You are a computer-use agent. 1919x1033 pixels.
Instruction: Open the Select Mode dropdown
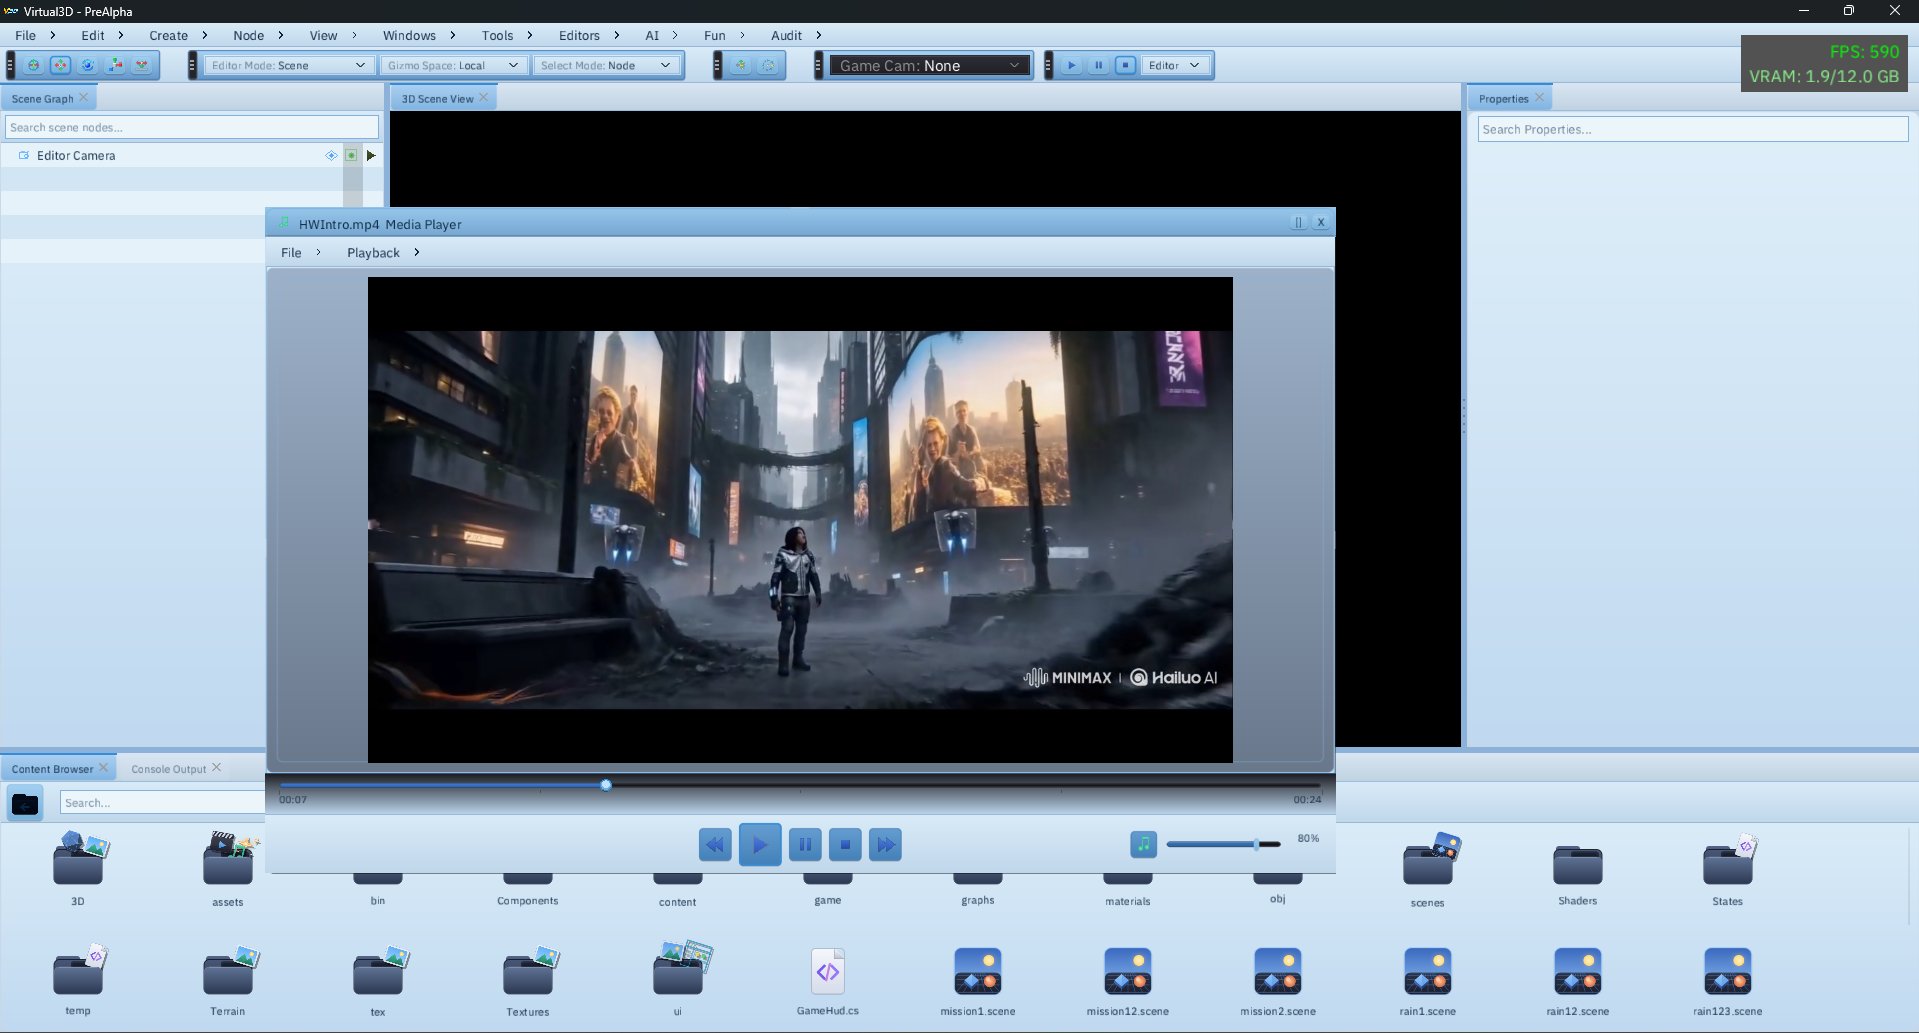pos(605,65)
